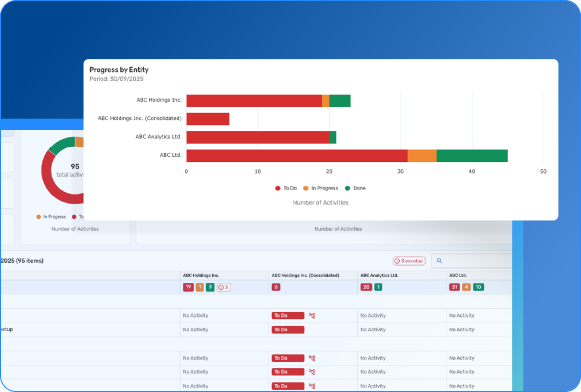Click the overdue clock badge under ABC Holdings Inc.

point(224,287)
